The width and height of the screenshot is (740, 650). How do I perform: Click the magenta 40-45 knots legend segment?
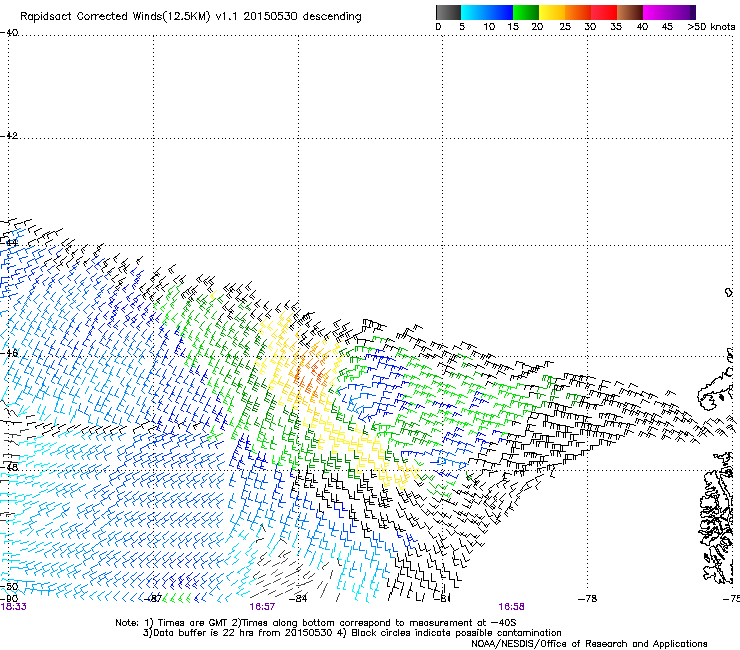pos(656,12)
